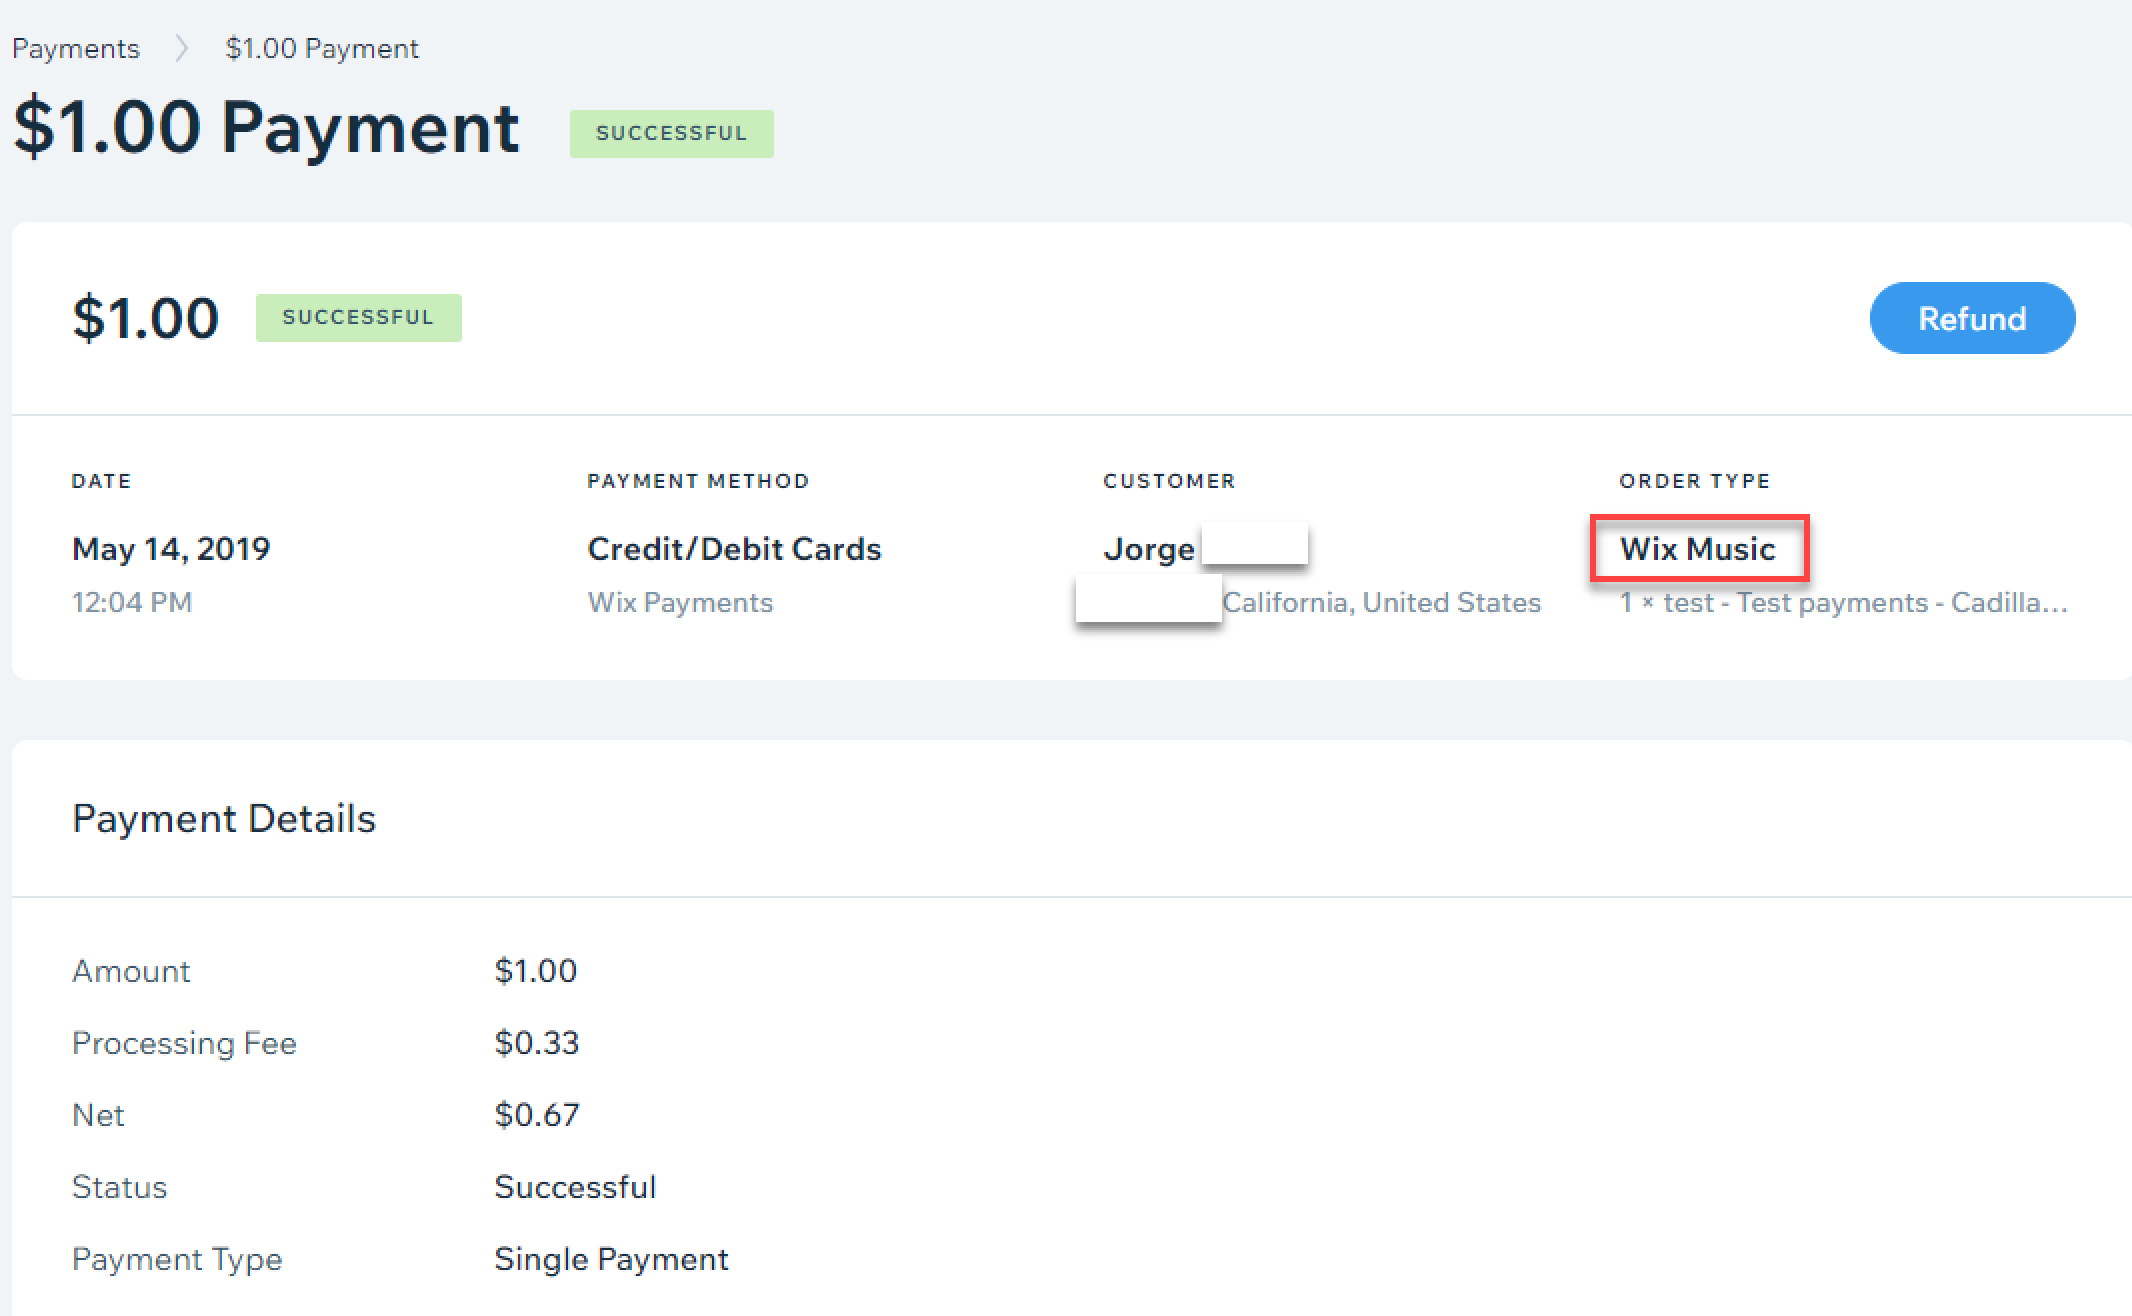Open customer Jorge's name
The width and height of the screenshot is (2132, 1316).
click(1149, 549)
